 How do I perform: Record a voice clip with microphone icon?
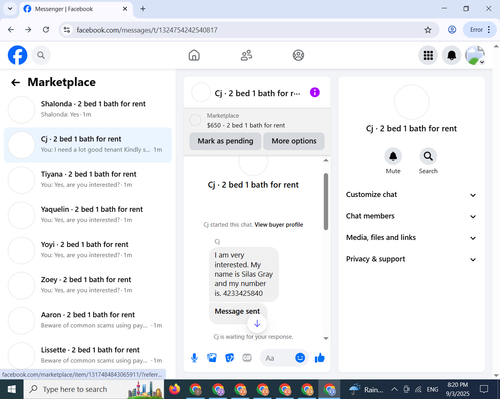tap(194, 358)
